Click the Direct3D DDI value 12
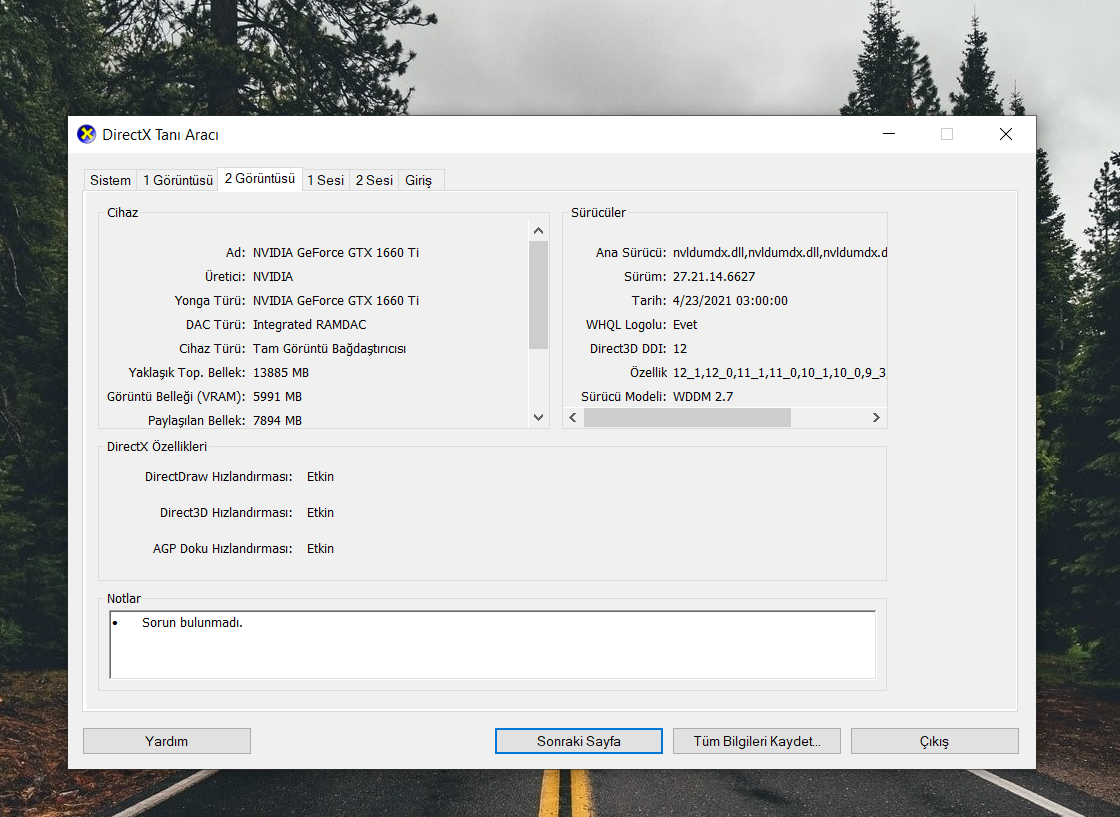The height and width of the screenshot is (817, 1120). pyautogui.click(x=680, y=349)
